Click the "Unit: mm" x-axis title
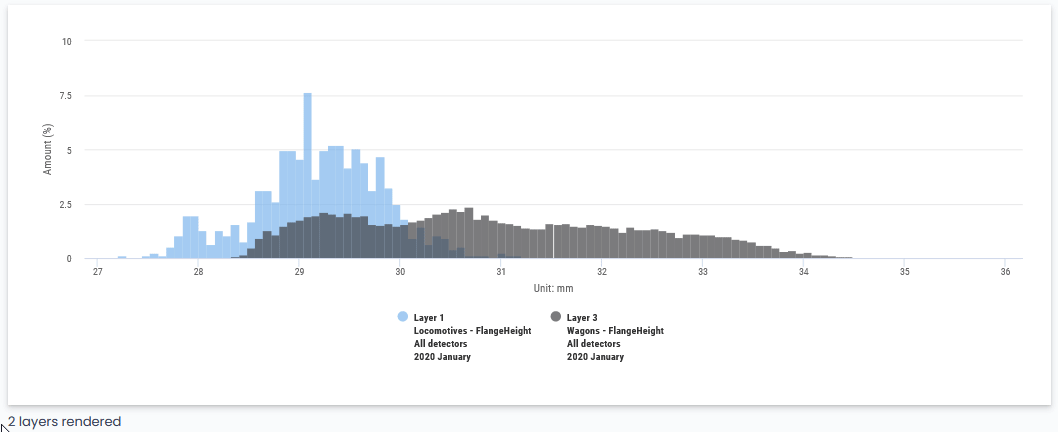The height and width of the screenshot is (432, 1058). (553, 288)
